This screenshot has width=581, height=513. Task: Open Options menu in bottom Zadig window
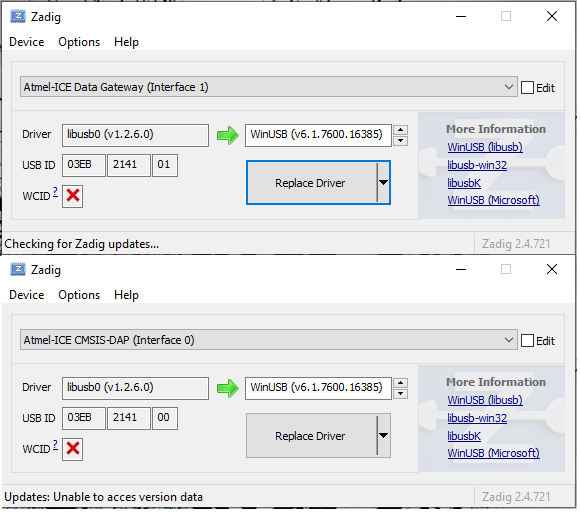coord(79,295)
